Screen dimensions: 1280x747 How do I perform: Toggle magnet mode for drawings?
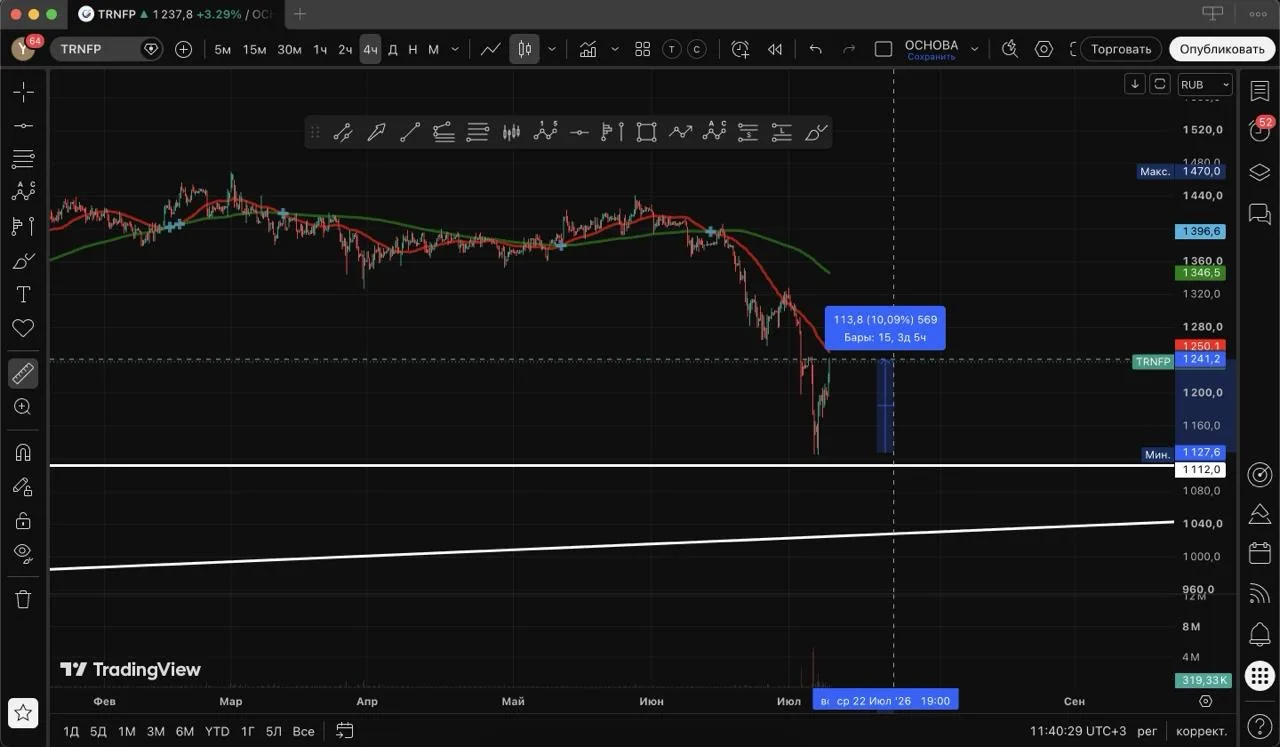point(23,452)
